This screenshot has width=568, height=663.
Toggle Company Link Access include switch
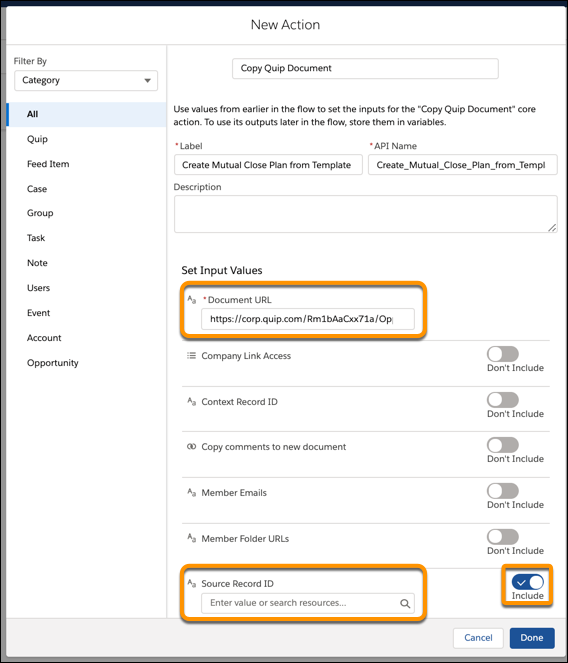pyautogui.click(x=502, y=354)
